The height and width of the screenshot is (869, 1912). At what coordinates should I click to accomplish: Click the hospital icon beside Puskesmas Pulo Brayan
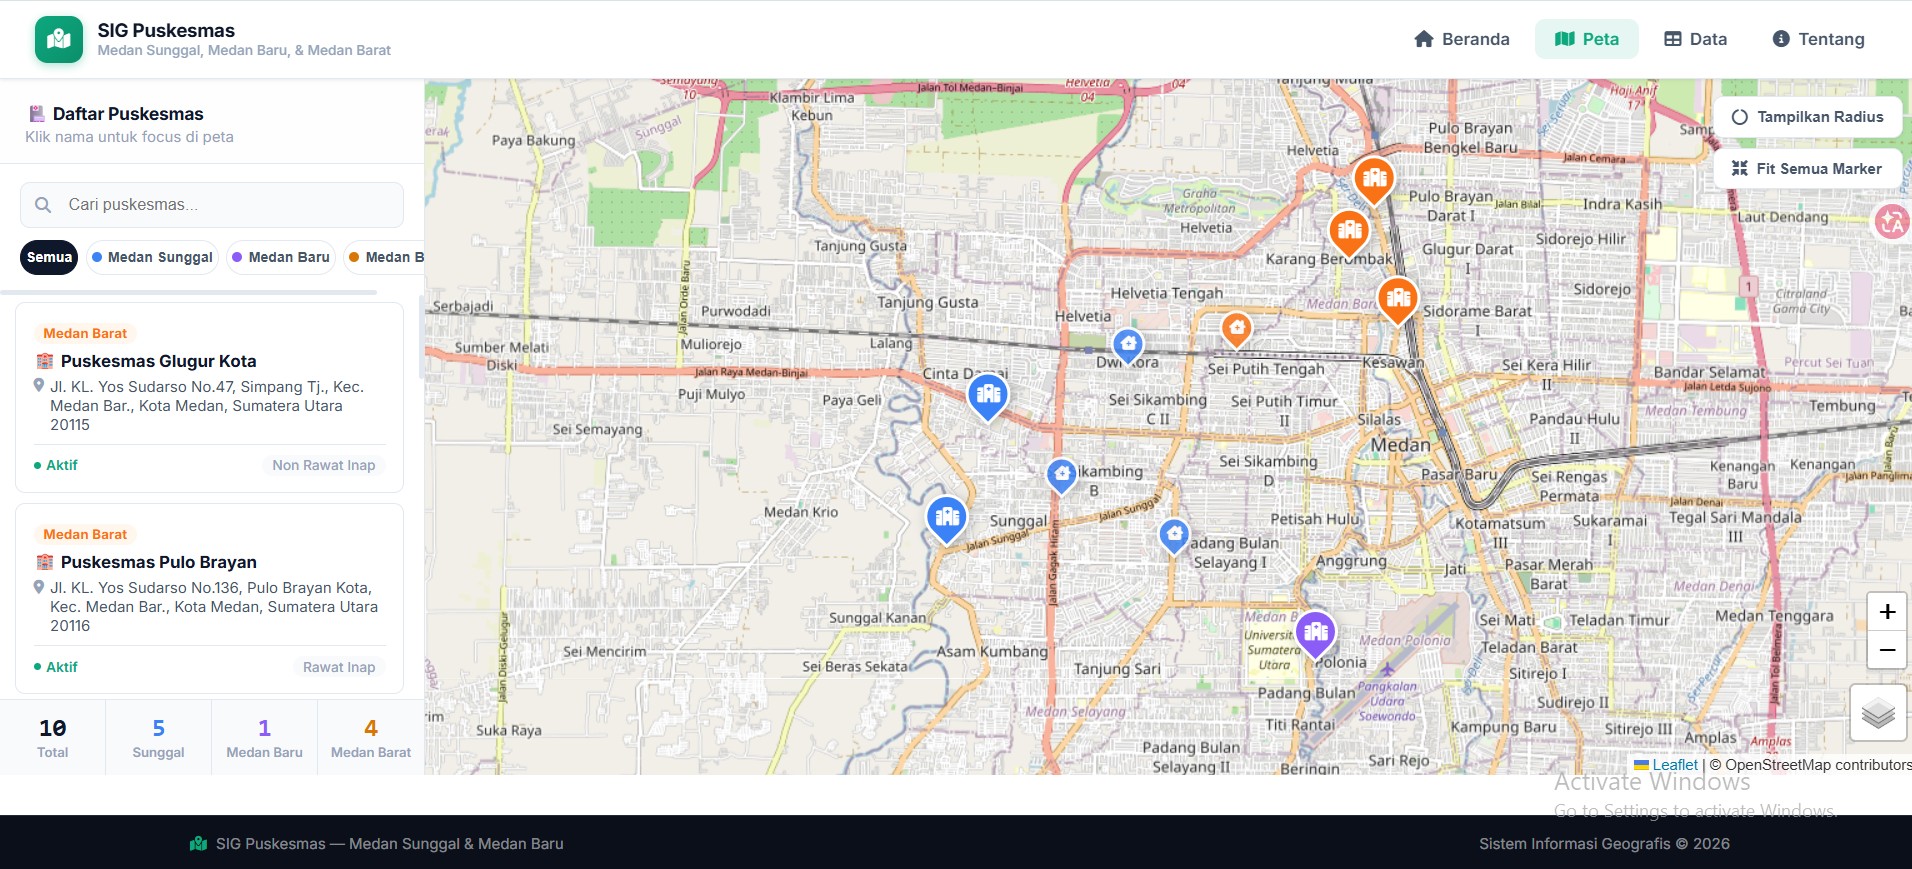click(x=45, y=562)
